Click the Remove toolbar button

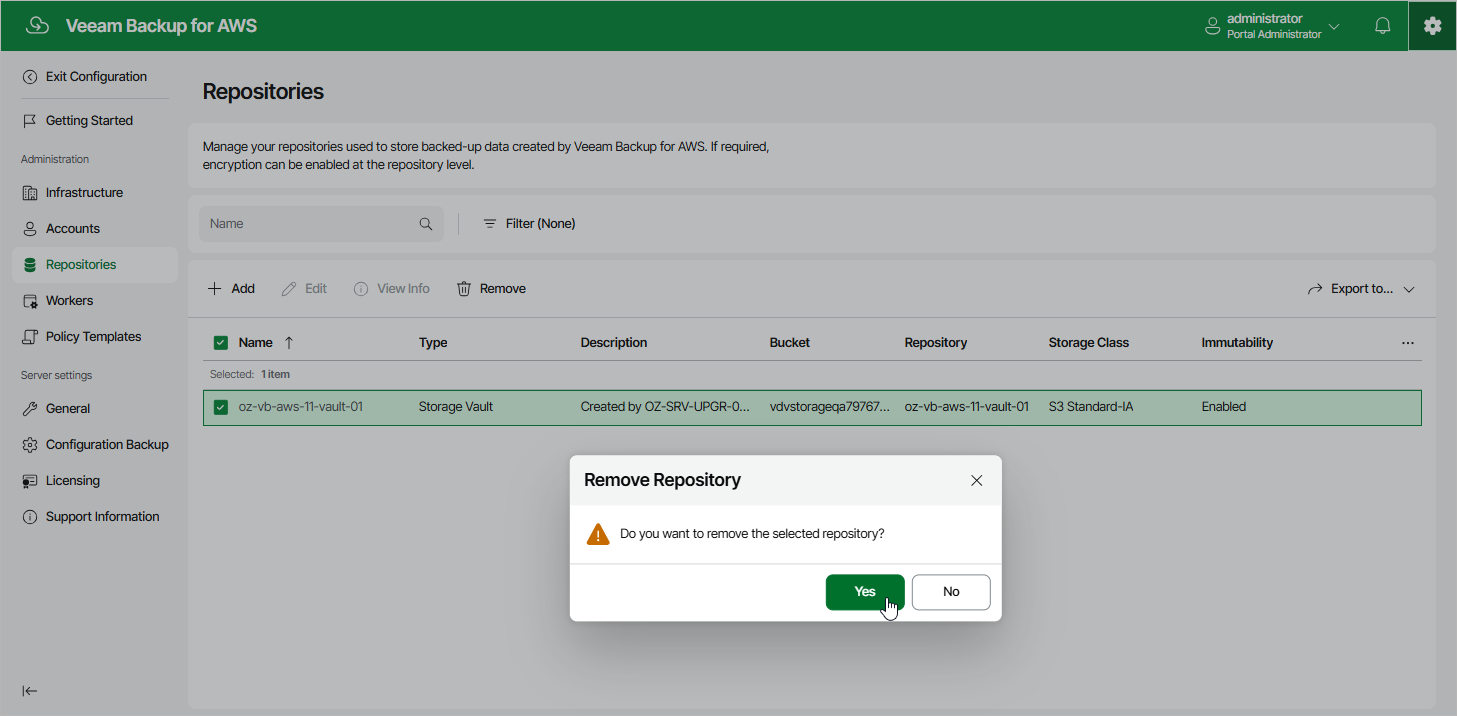[491, 289]
